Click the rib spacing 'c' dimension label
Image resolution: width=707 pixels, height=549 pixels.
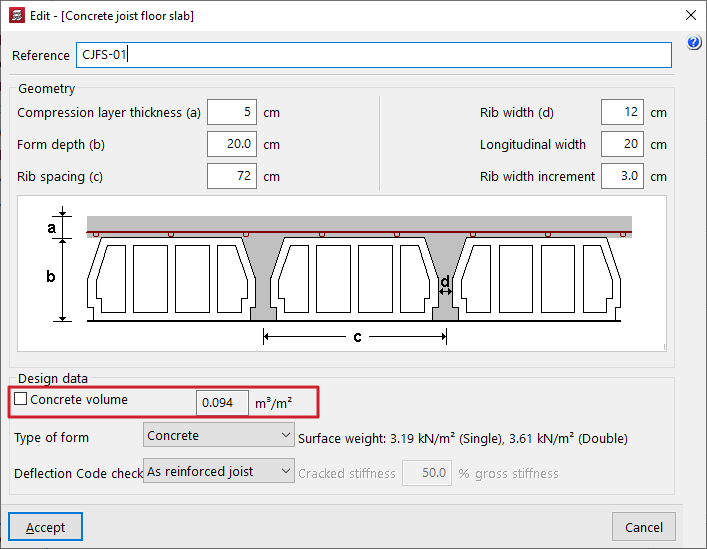(x=357, y=337)
